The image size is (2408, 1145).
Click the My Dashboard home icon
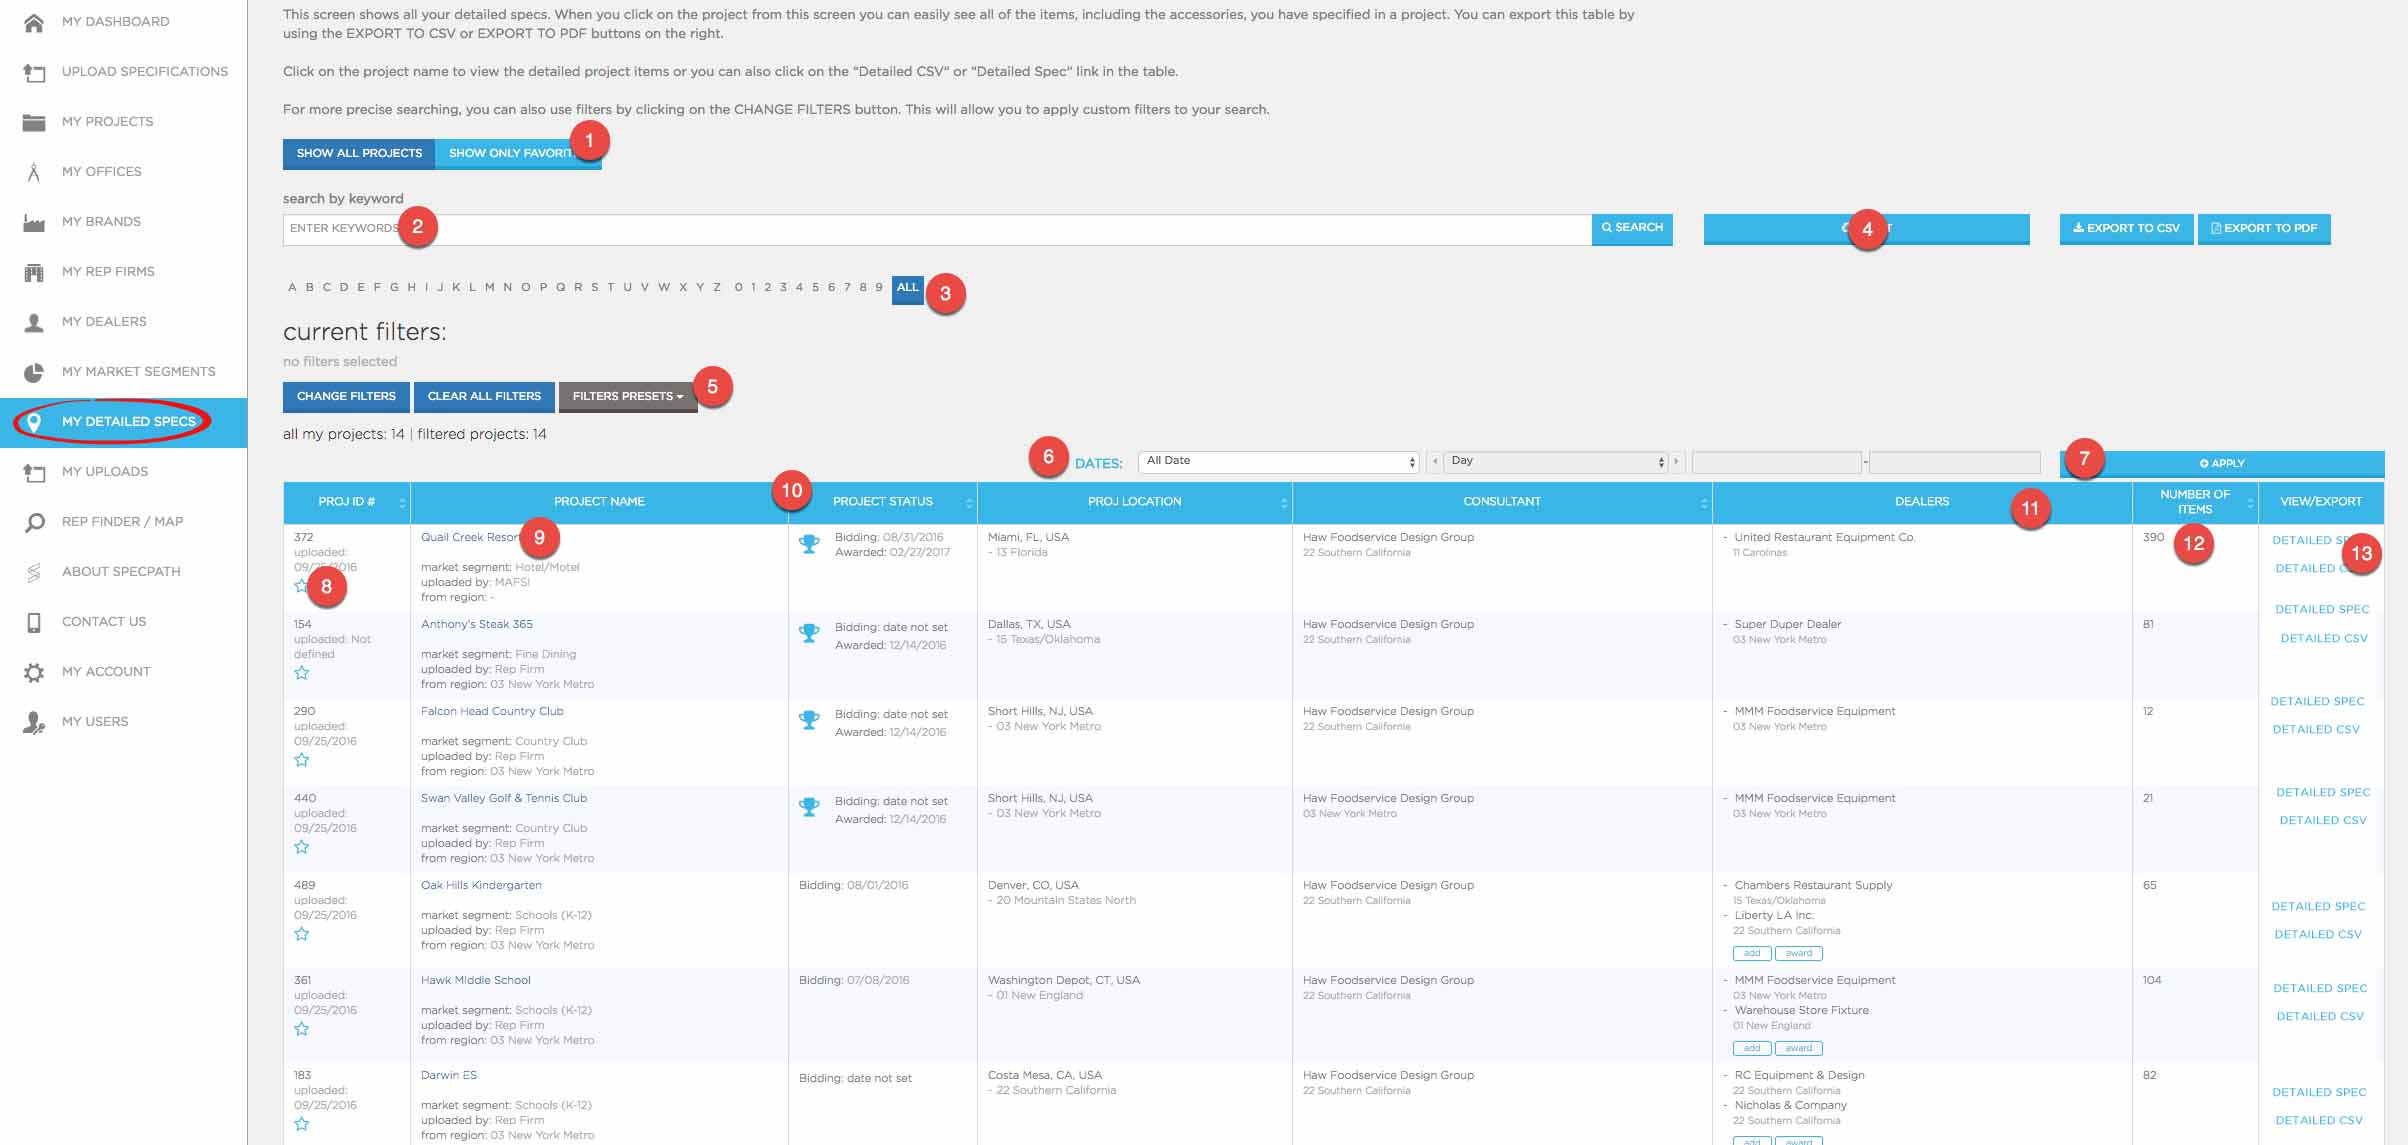[34, 22]
